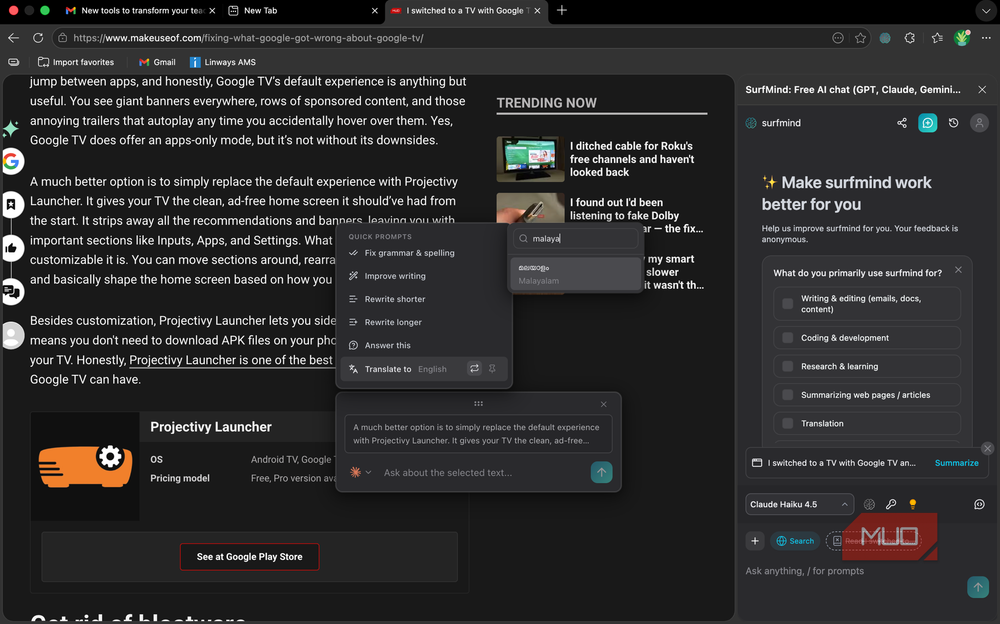Click the profile avatar icon in left rail

tap(11, 335)
